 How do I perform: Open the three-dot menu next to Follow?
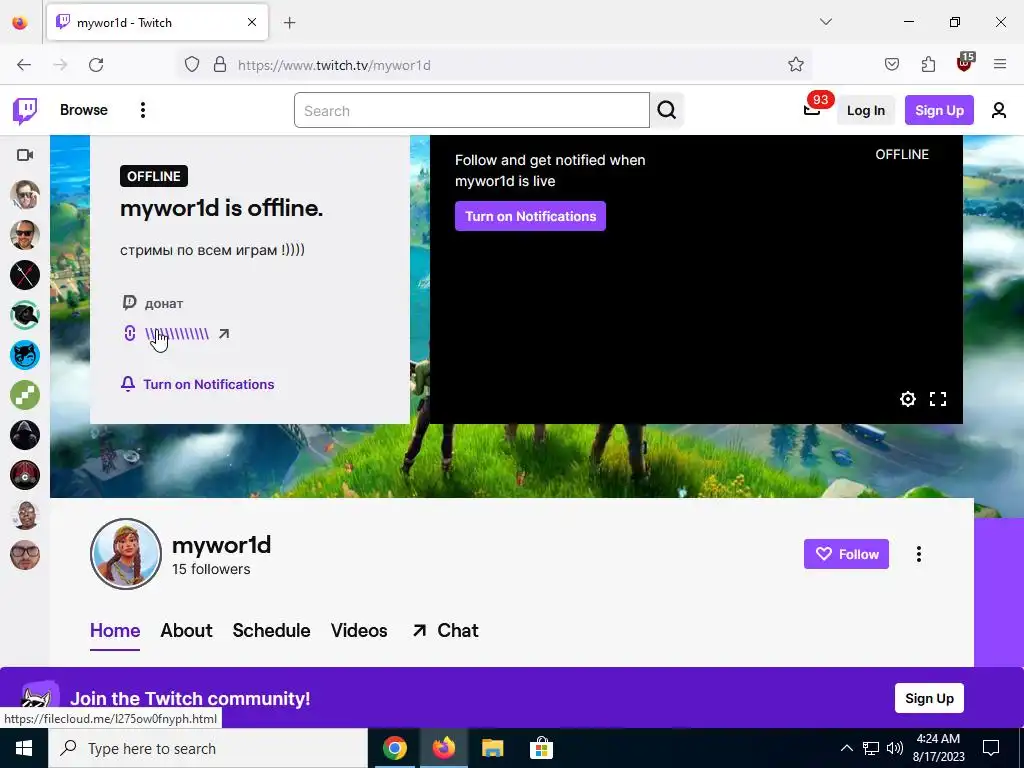[919, 554]
